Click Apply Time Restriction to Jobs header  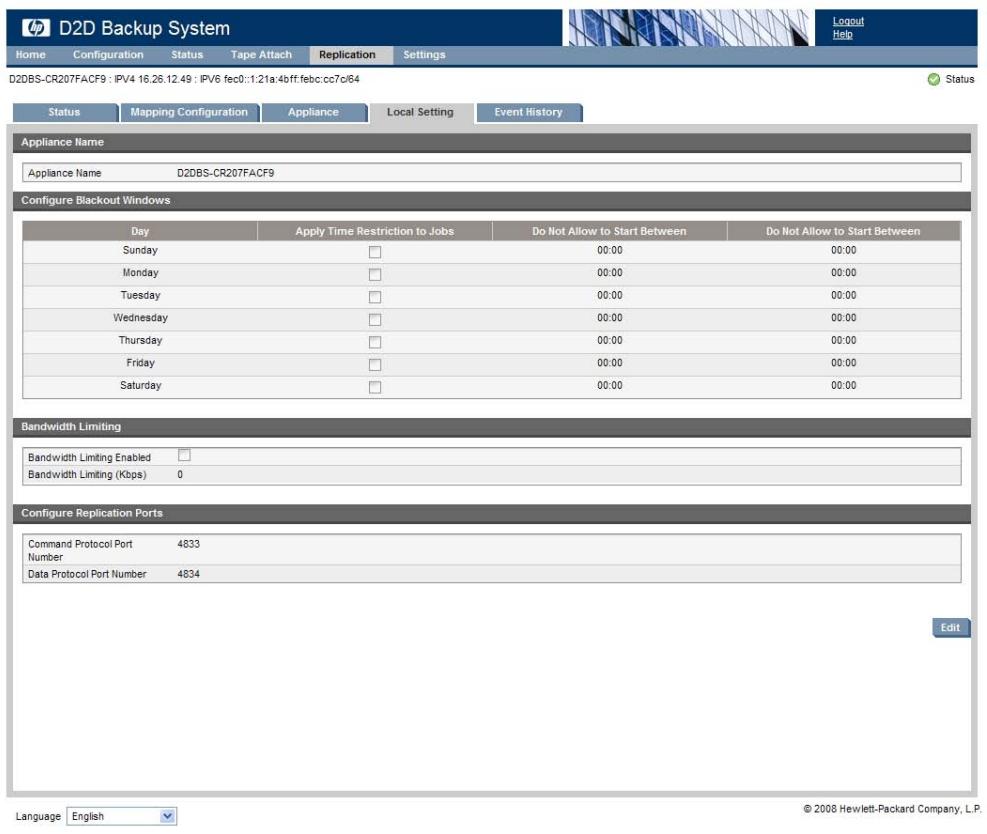coord(375,231)
